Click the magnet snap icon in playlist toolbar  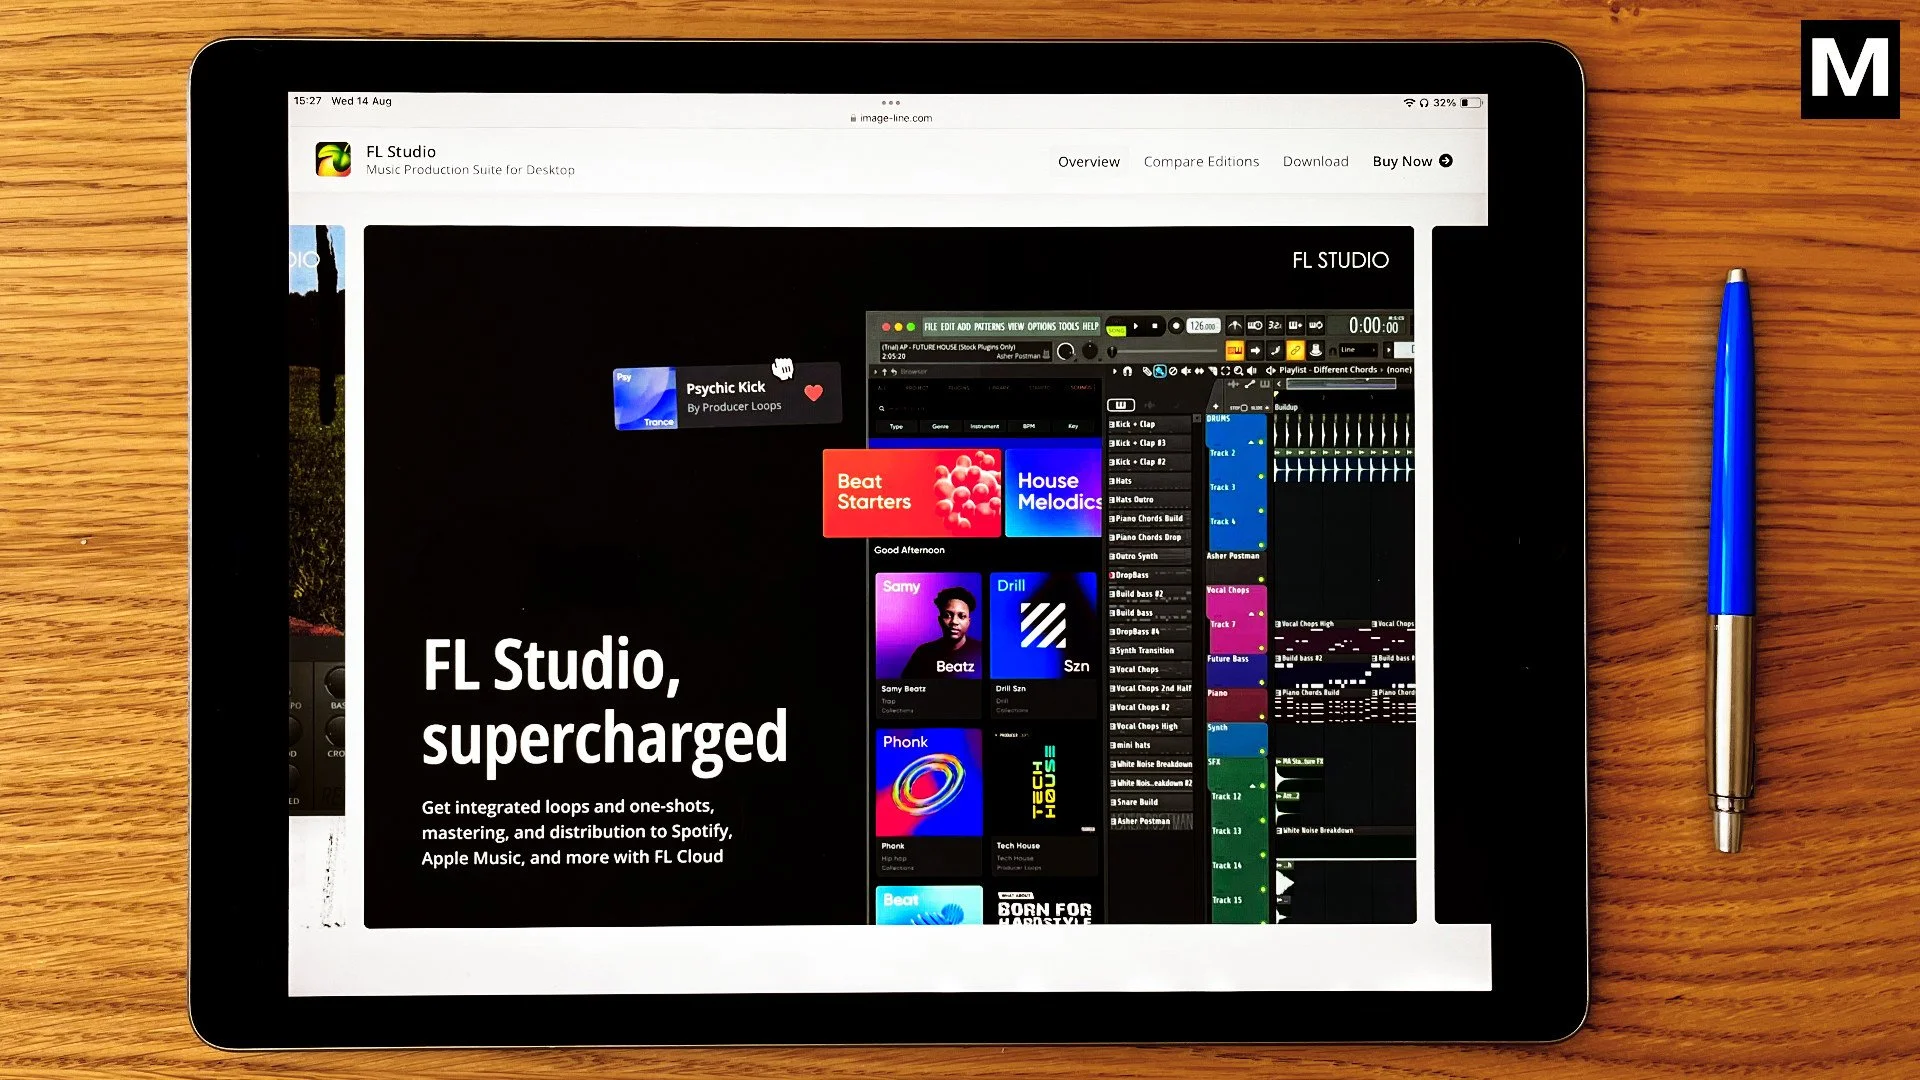1127,371
